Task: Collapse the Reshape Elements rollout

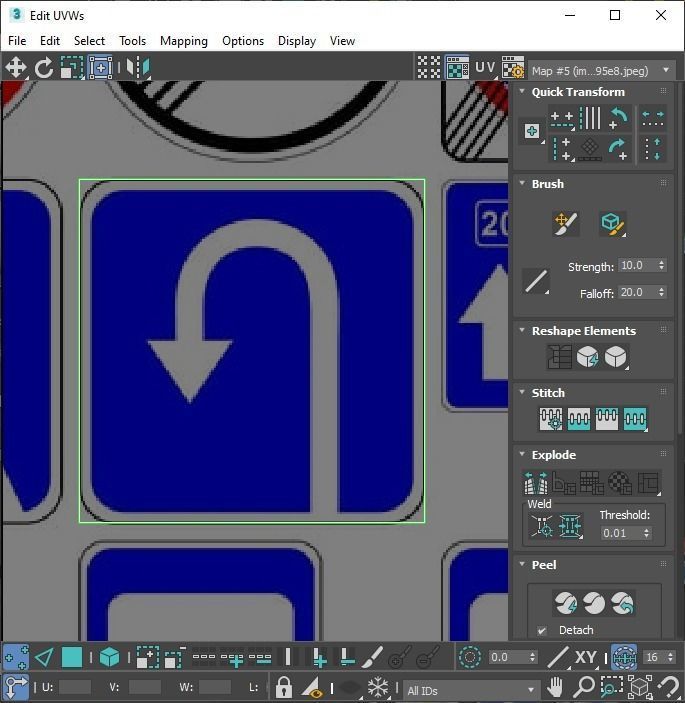Action: [x=522, y=330]
